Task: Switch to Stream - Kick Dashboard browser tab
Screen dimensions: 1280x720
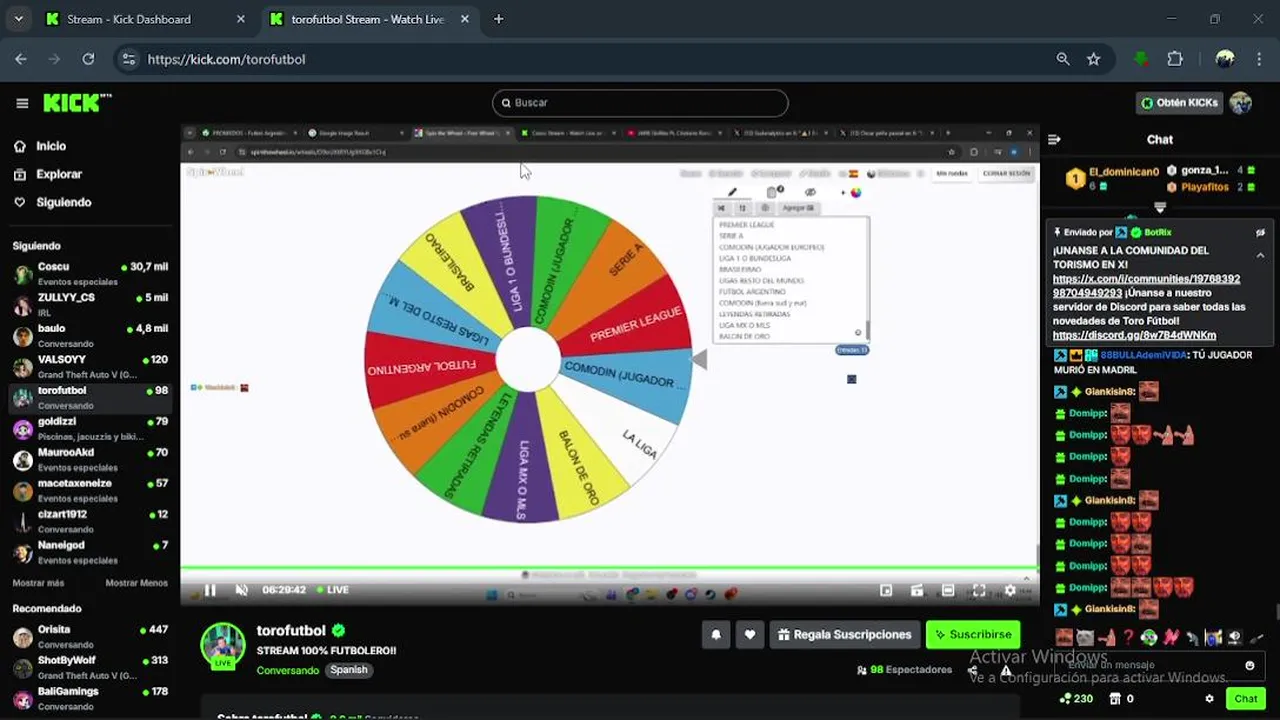Action: coord(145,19)
